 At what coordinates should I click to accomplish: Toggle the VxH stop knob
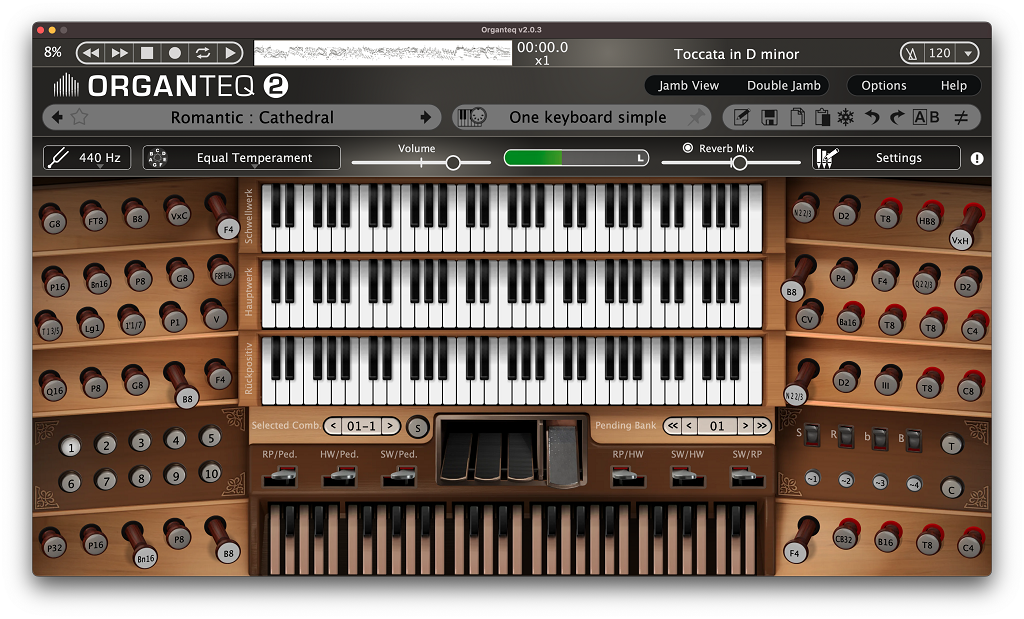point(960,240)
